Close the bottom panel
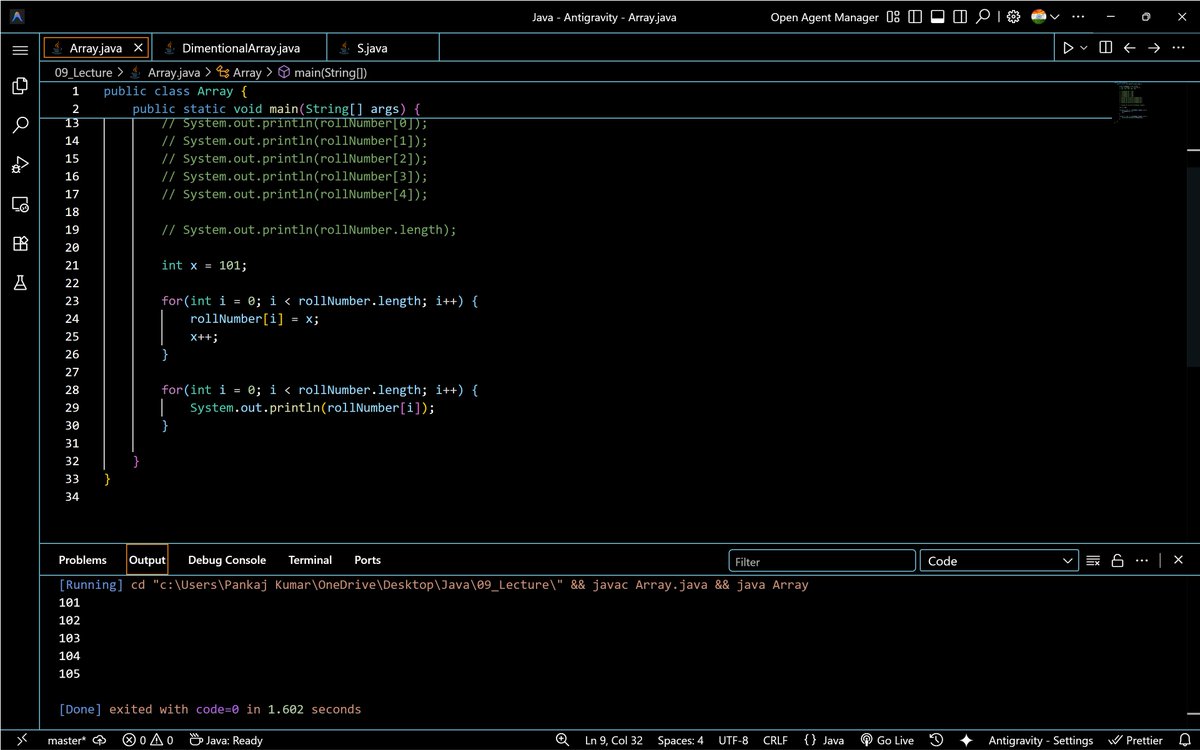This screenshot has width=1200, height=750. point(1178,561)
